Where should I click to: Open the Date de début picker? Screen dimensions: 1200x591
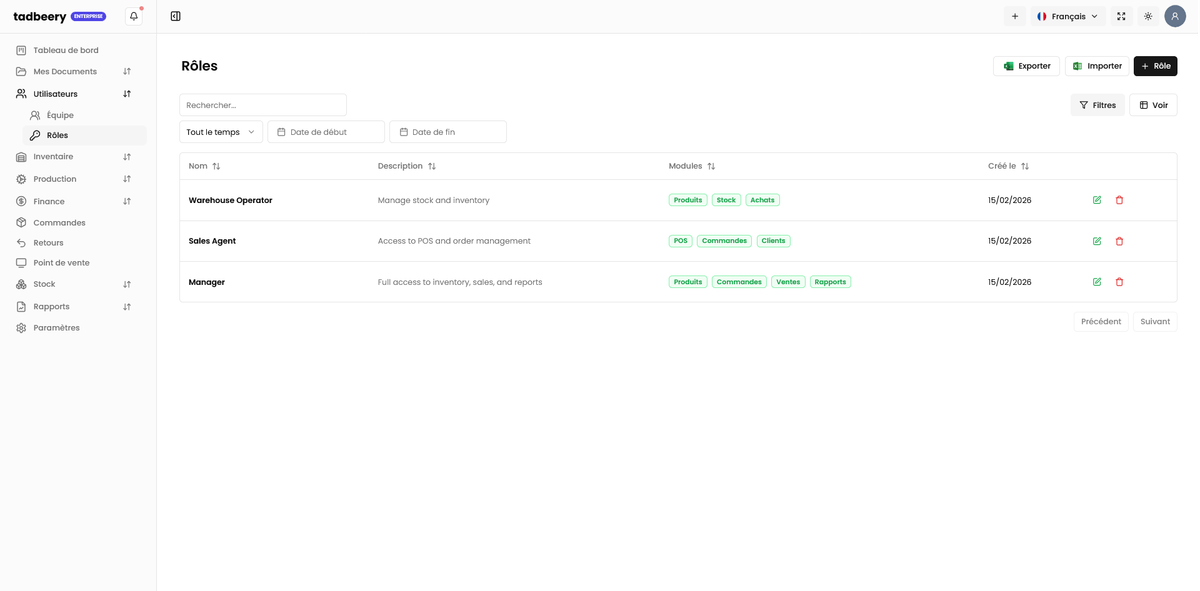[326, 132]
